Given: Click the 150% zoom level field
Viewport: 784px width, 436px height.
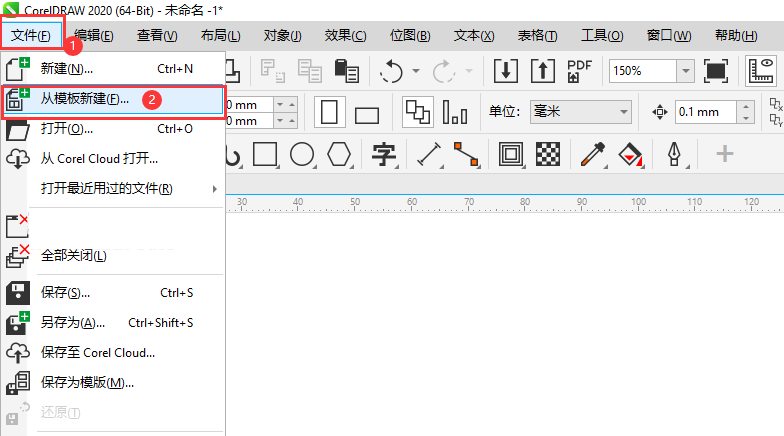Looking at the screenshot, I should click(x=643, y=70).
